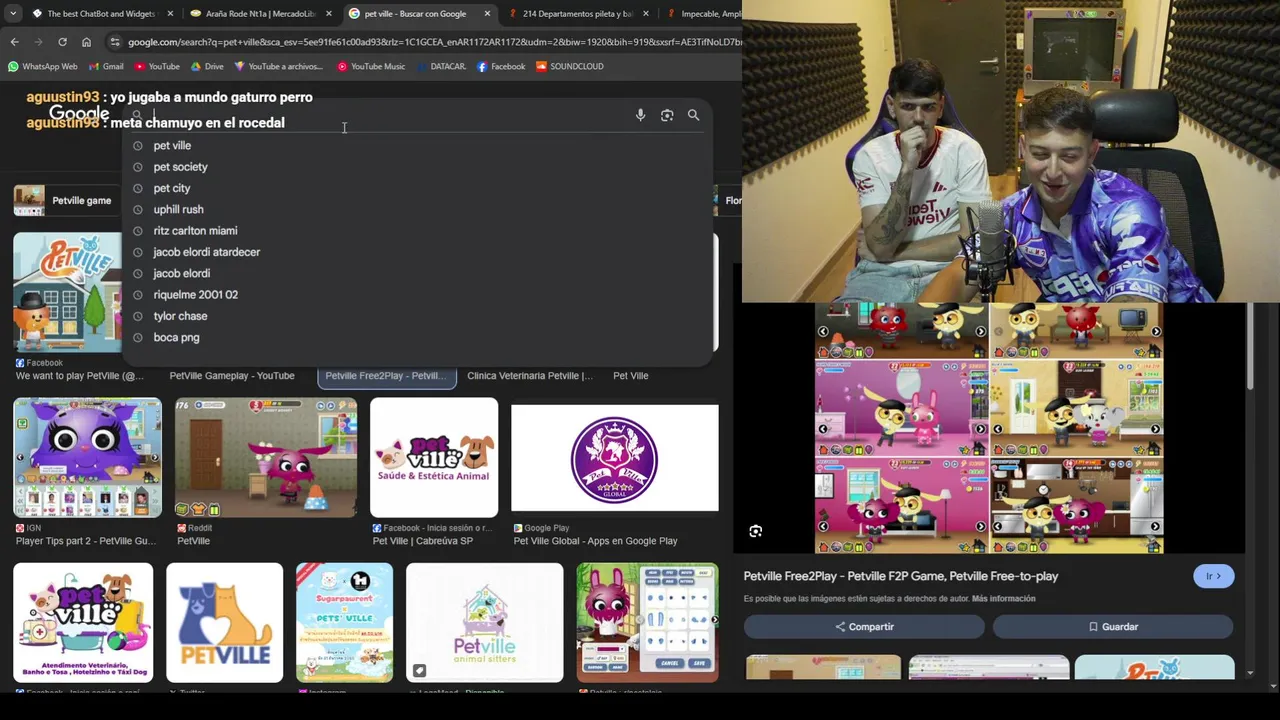The height and width of the screenshot is (720, 1280).
Task: Open the purple Pet Ville Global logo image
Action: [x=614, y=458]
